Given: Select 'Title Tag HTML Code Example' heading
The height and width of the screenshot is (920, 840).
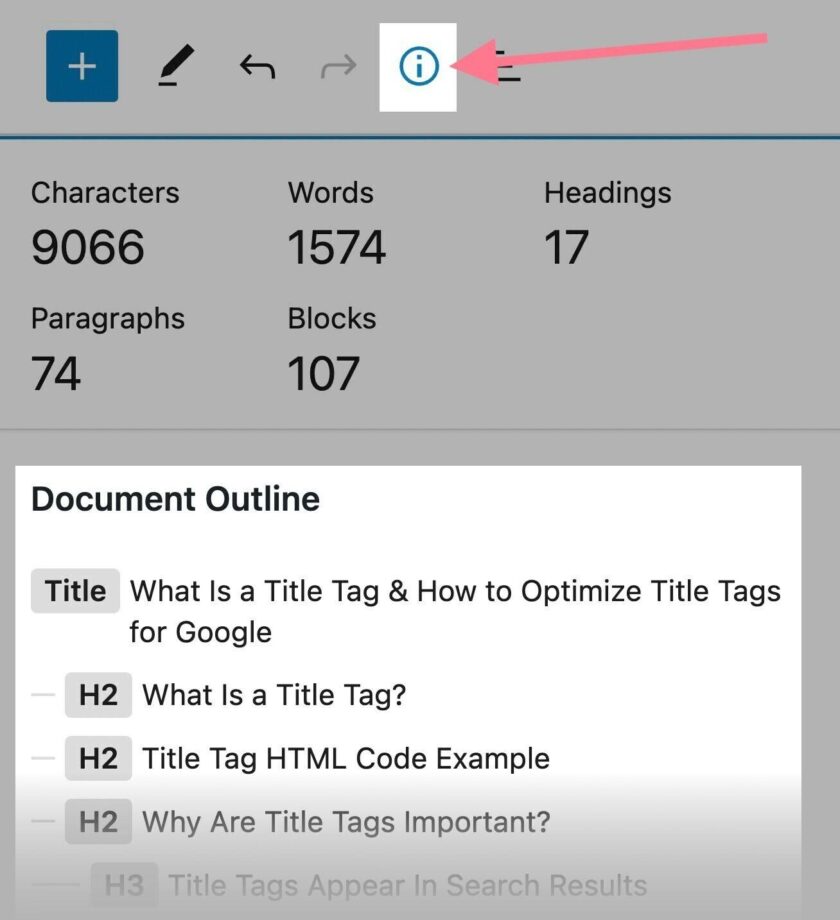Looking at the screenshot, I should [x=346, y=759].
